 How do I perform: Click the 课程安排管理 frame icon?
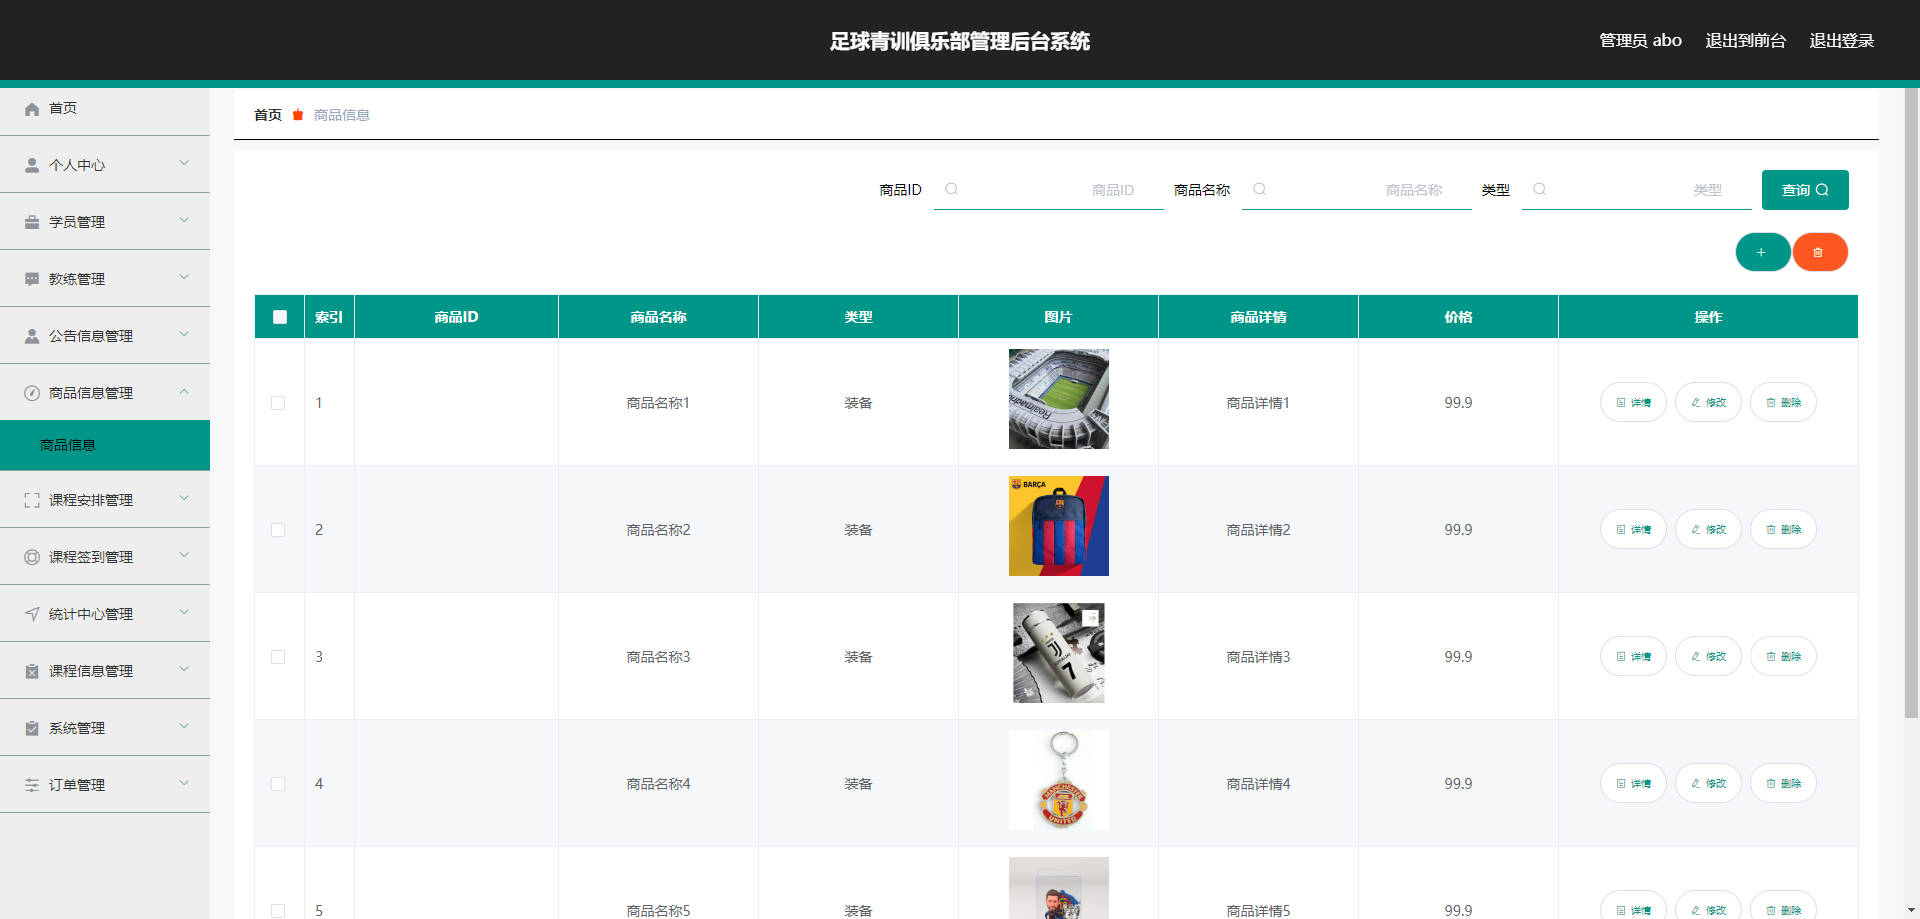[32, 500]
